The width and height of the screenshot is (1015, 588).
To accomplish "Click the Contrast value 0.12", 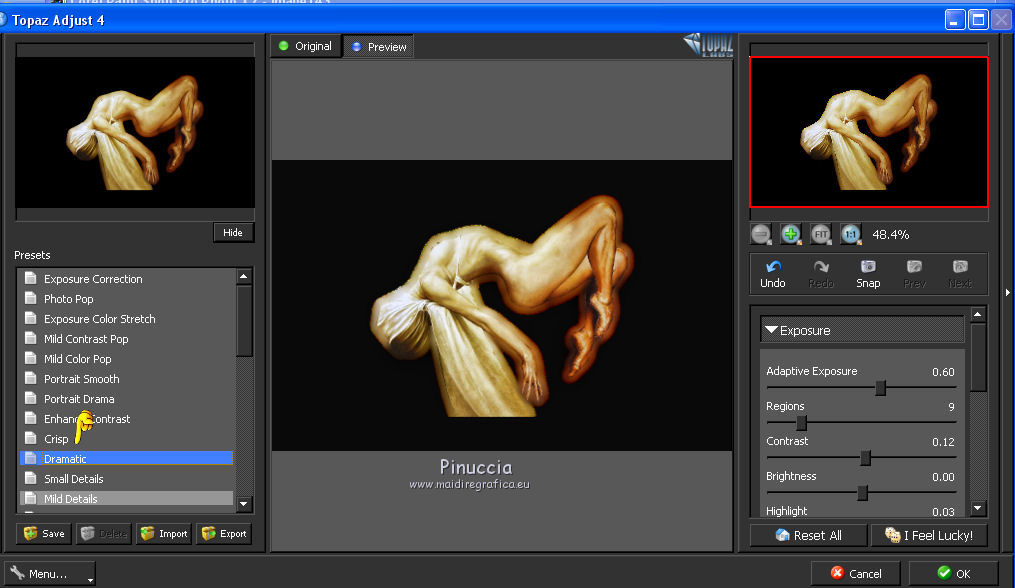I will pyautogui.click(x=943, y=442).
